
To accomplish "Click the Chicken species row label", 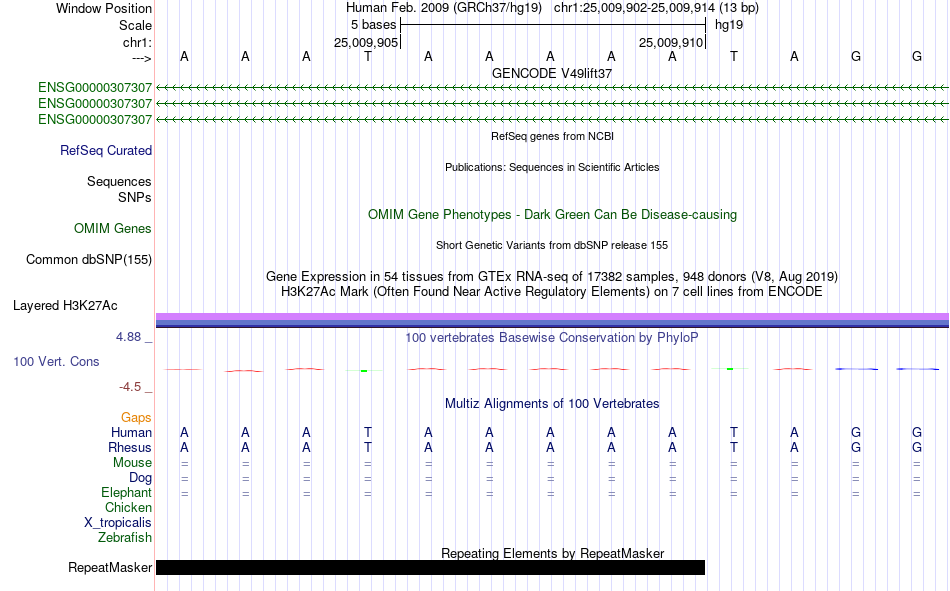I will click(x=128, y=507).
